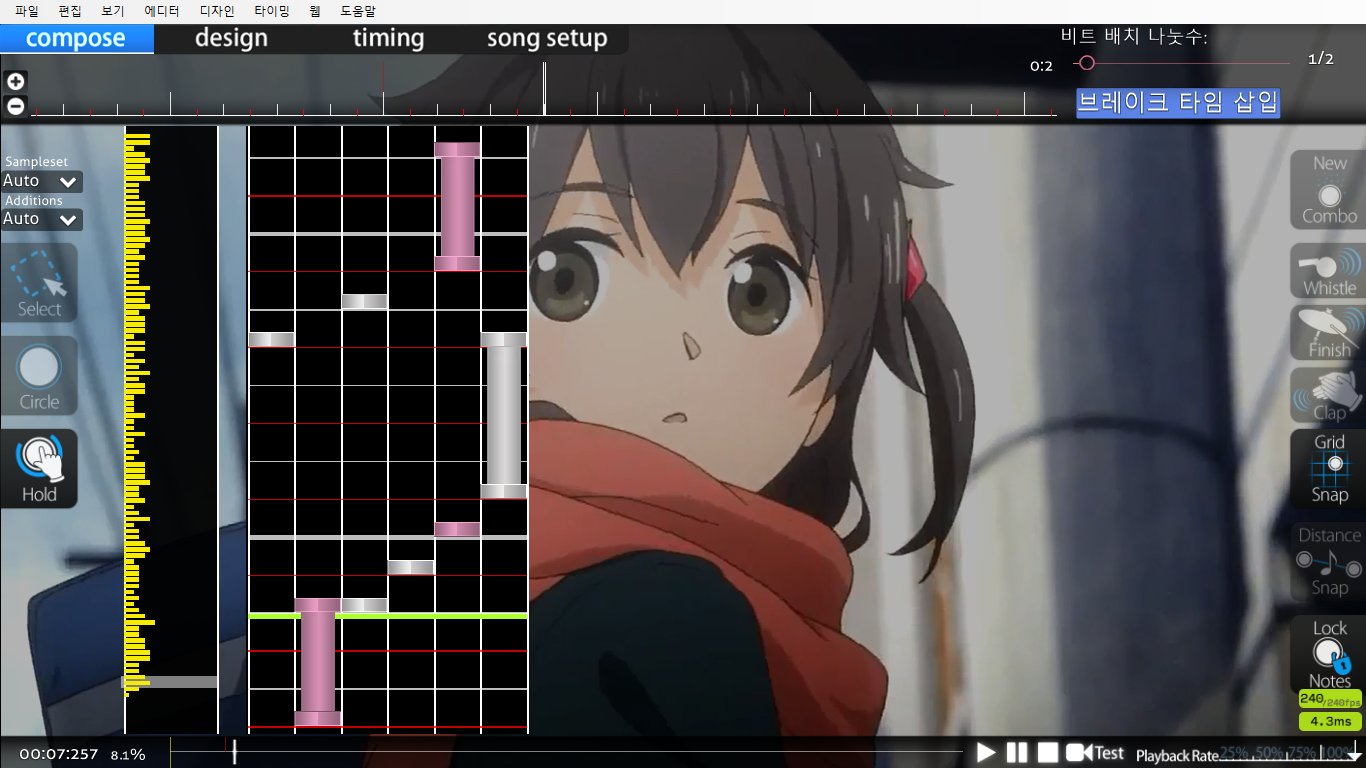Toggle Clap hitsound
Viewport: 1366px width, 768px height.
(1328, 395)
